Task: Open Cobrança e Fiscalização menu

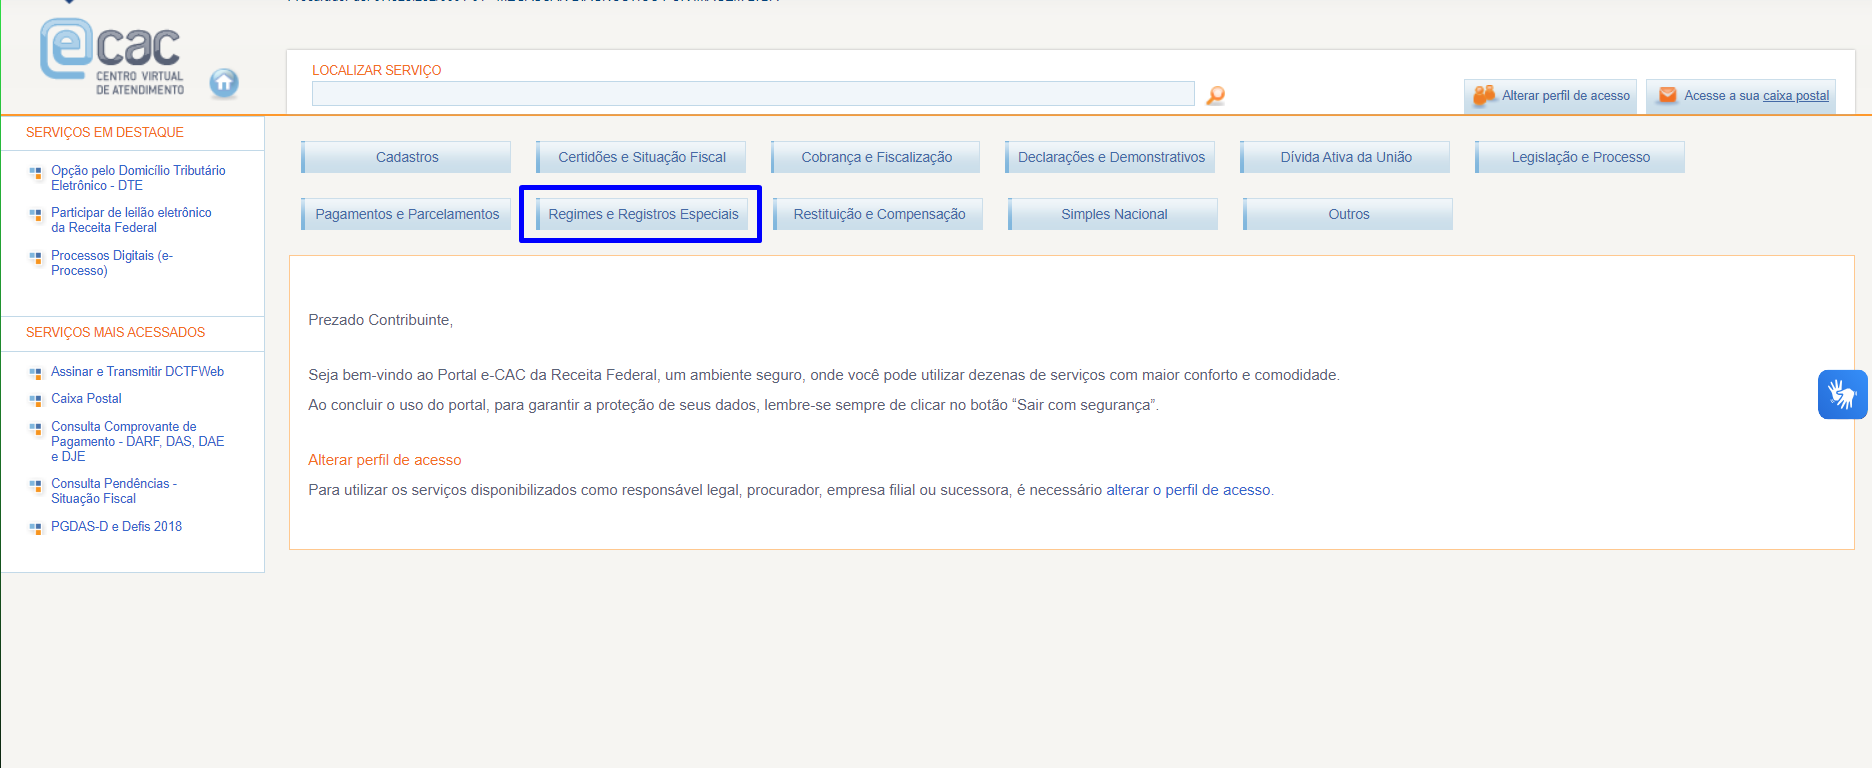Action: [x=876, y=157]
